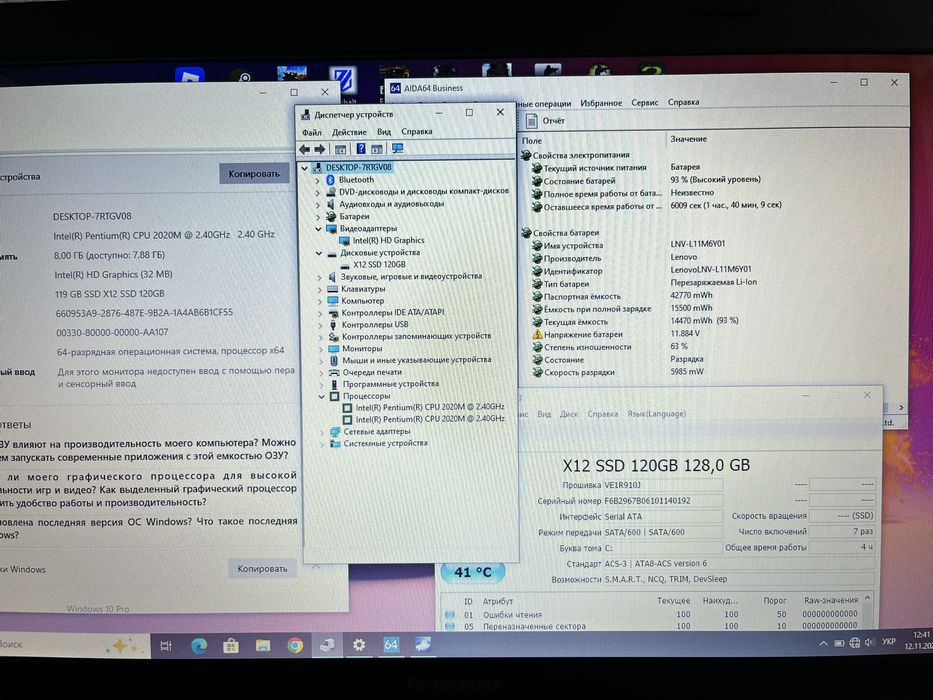The height and width of the screenshot is (700, 933).
Task: Open the Избранное menu in AIDA64
Action: tap(601, 103)
